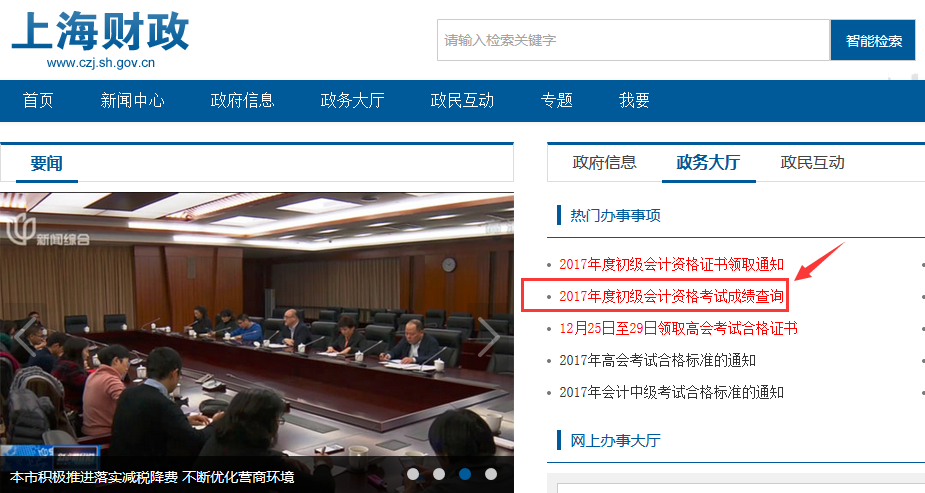Viewport: 925px width, 493px height.
Task: Select the second carousel indicator dot
Action: pos(439,474)
